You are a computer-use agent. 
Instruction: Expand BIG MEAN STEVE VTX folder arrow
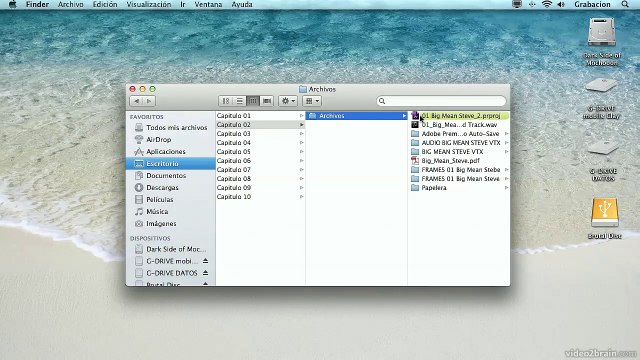[506, 151]
